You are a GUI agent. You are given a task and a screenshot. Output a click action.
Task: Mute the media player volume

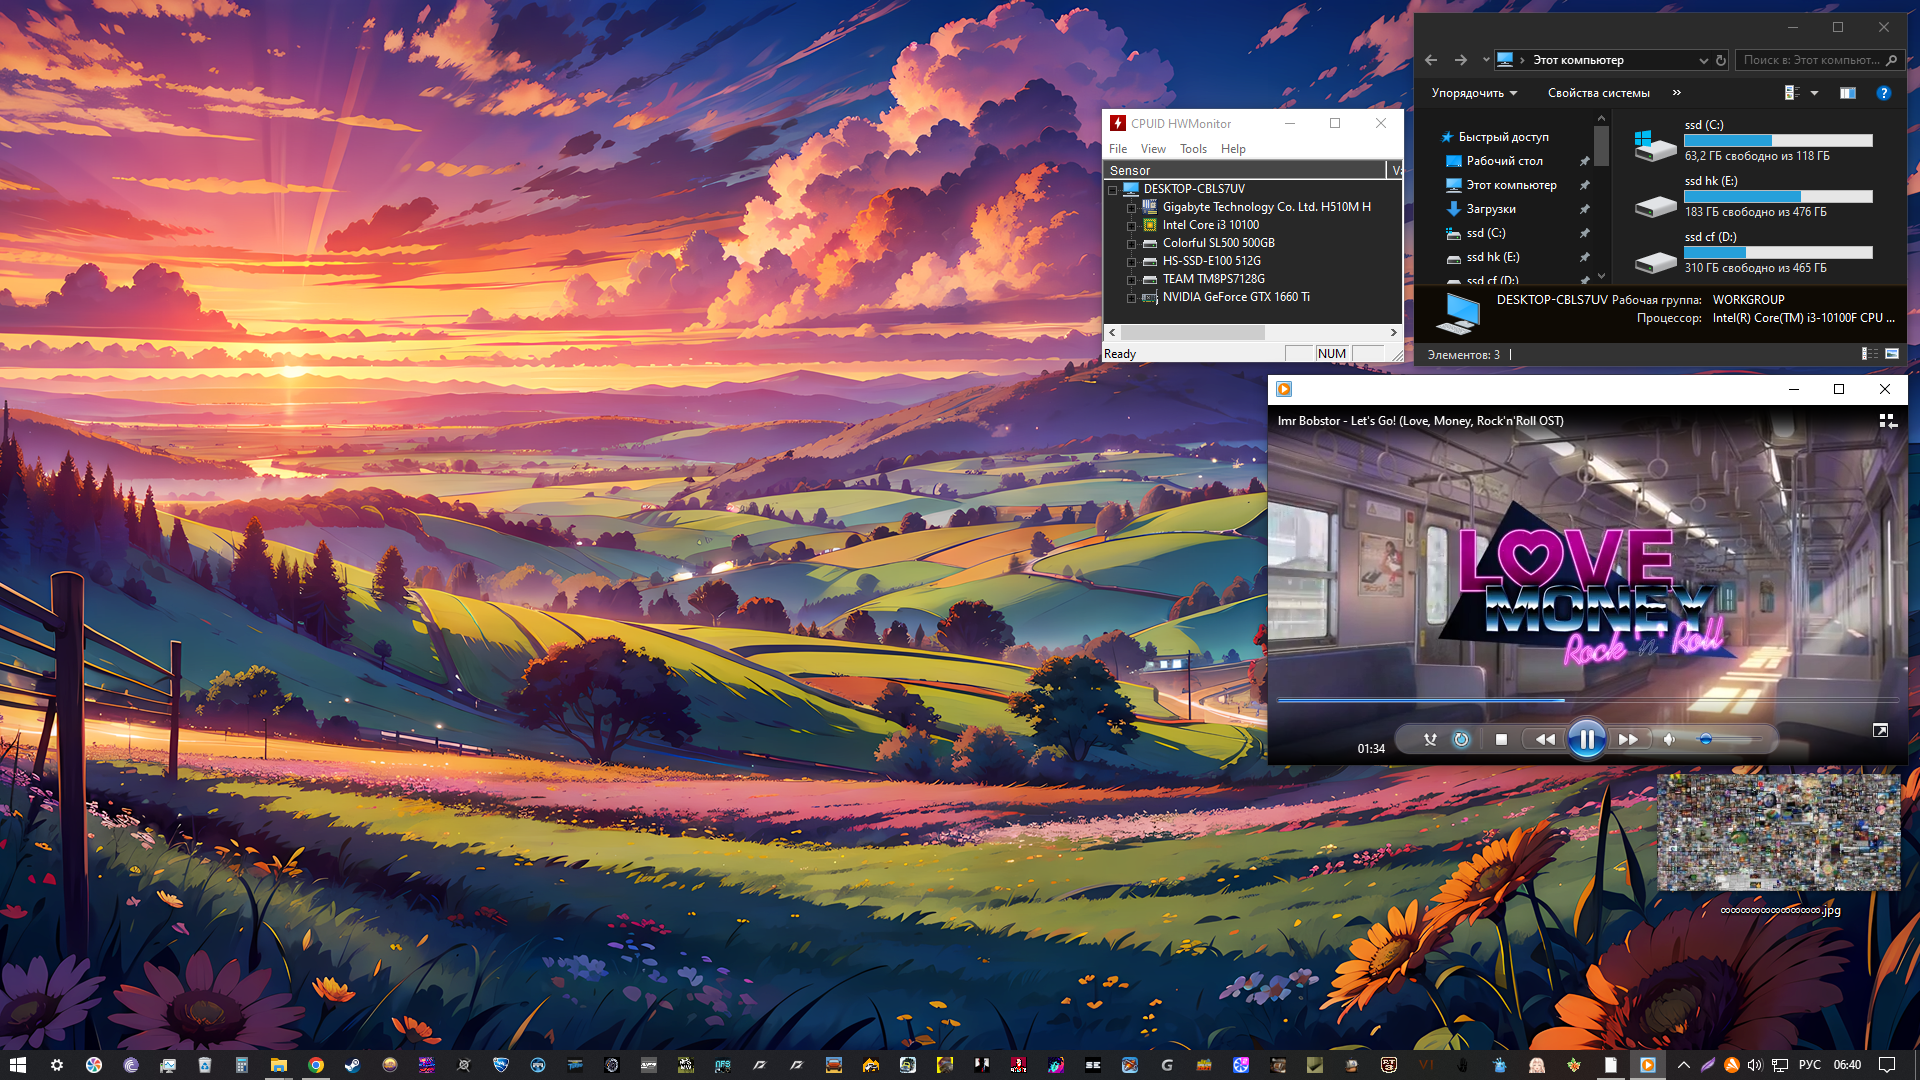(1669, 739)
